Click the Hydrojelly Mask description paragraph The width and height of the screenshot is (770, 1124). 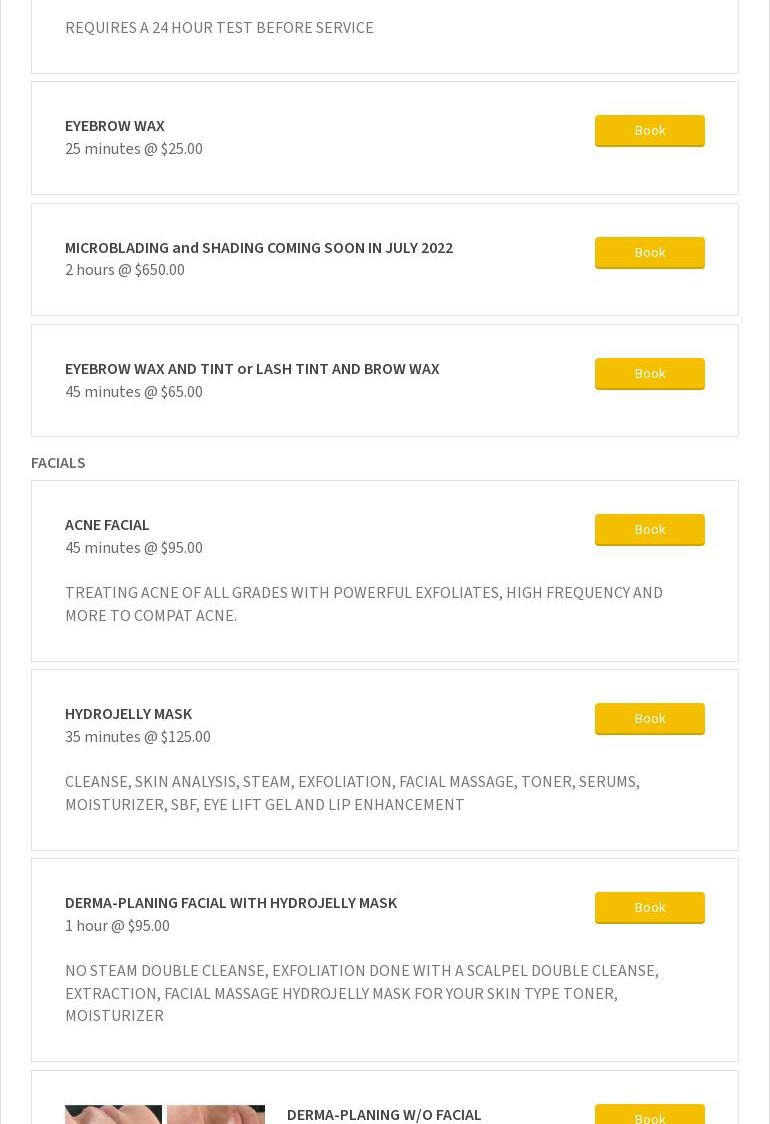[352, 793]
